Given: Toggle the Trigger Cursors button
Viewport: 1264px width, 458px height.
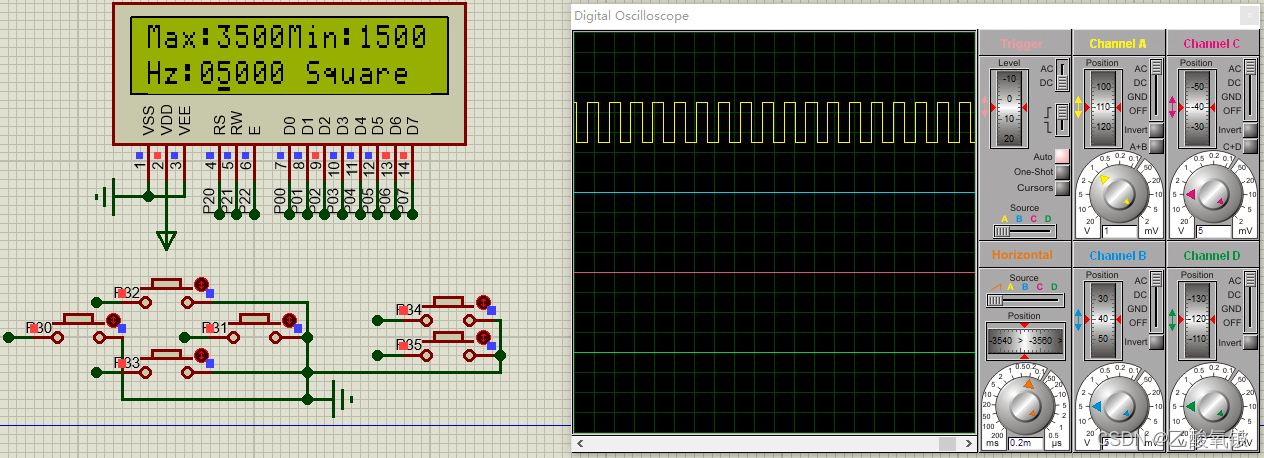Looking at the screenshot, I should click(x=1062, y=187).
